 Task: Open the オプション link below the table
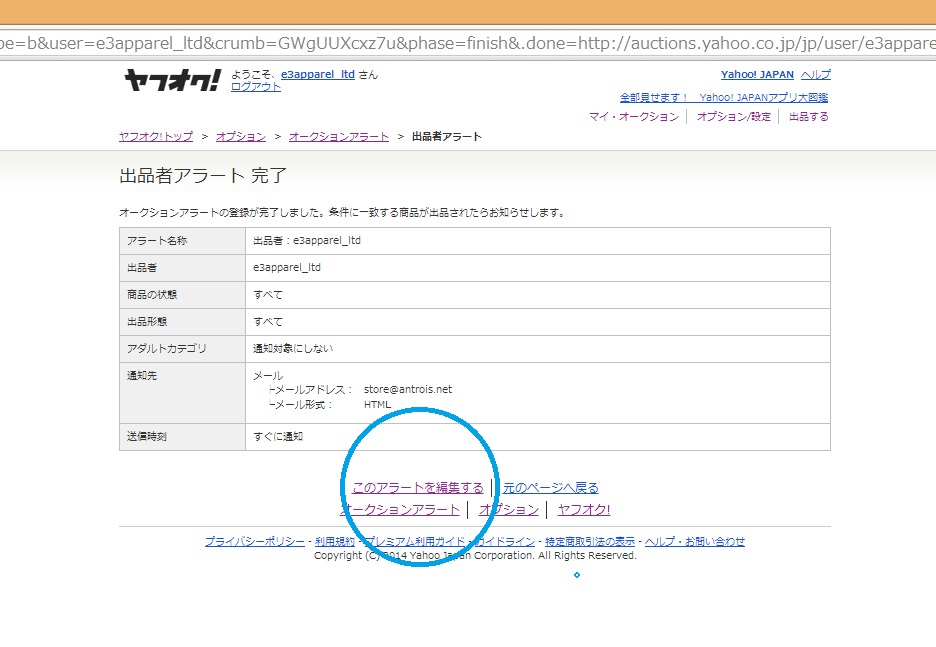[x=509, y=510]
